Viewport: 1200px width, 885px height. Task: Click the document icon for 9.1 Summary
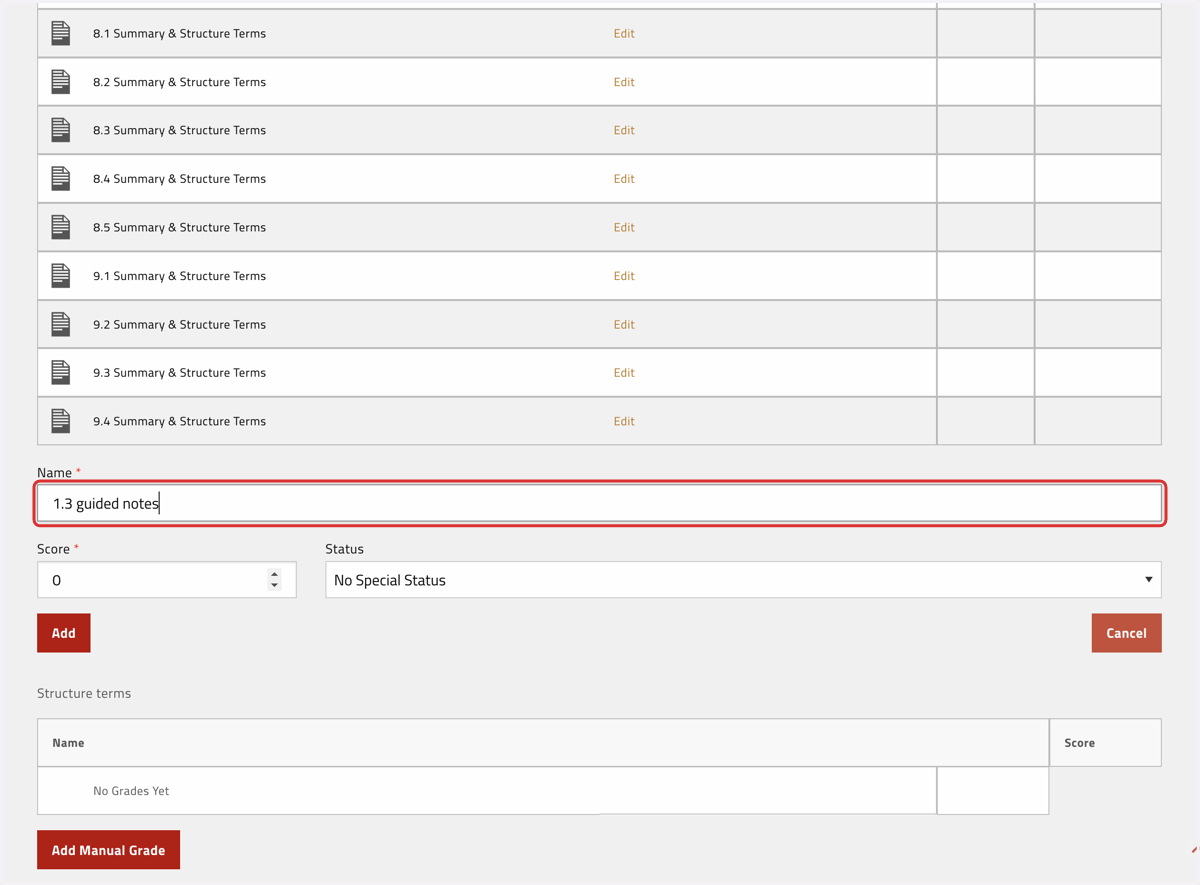coord(61,276)
